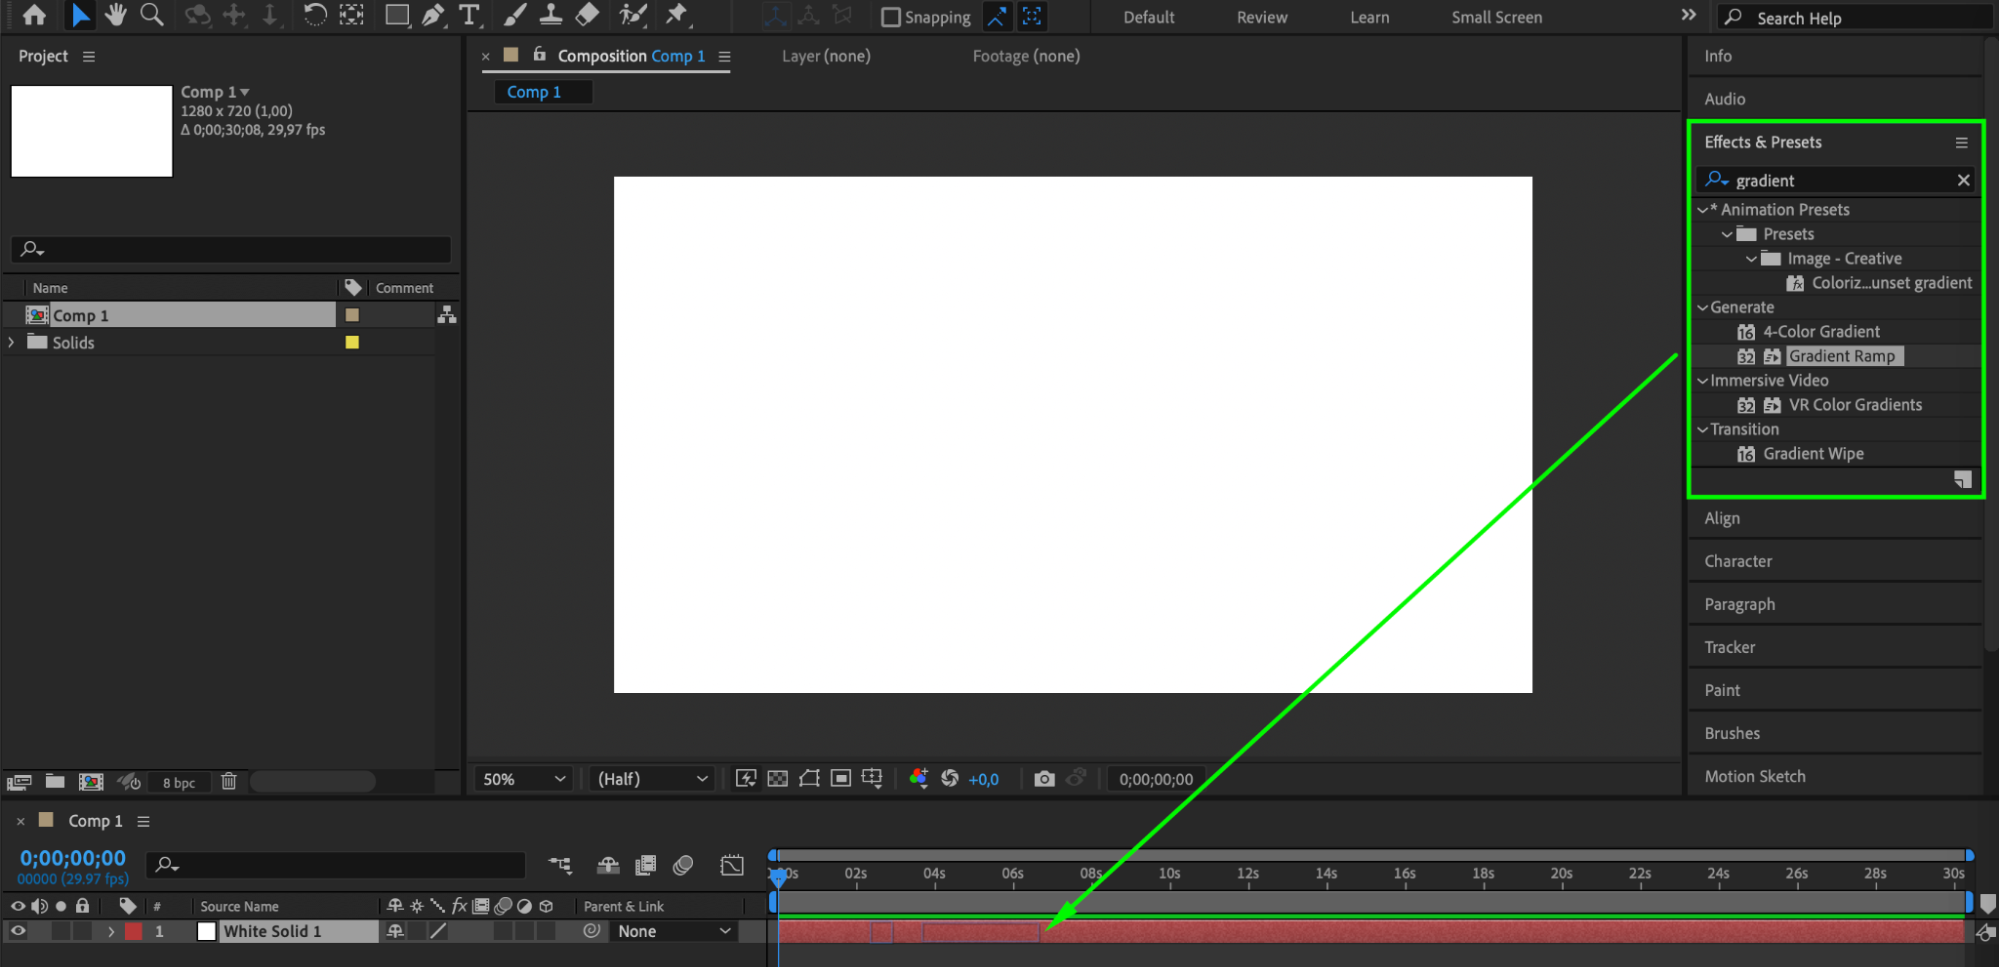Open the Half resolution dropdown
This screenshot has width=1999, height=968.
pos(652,779)
